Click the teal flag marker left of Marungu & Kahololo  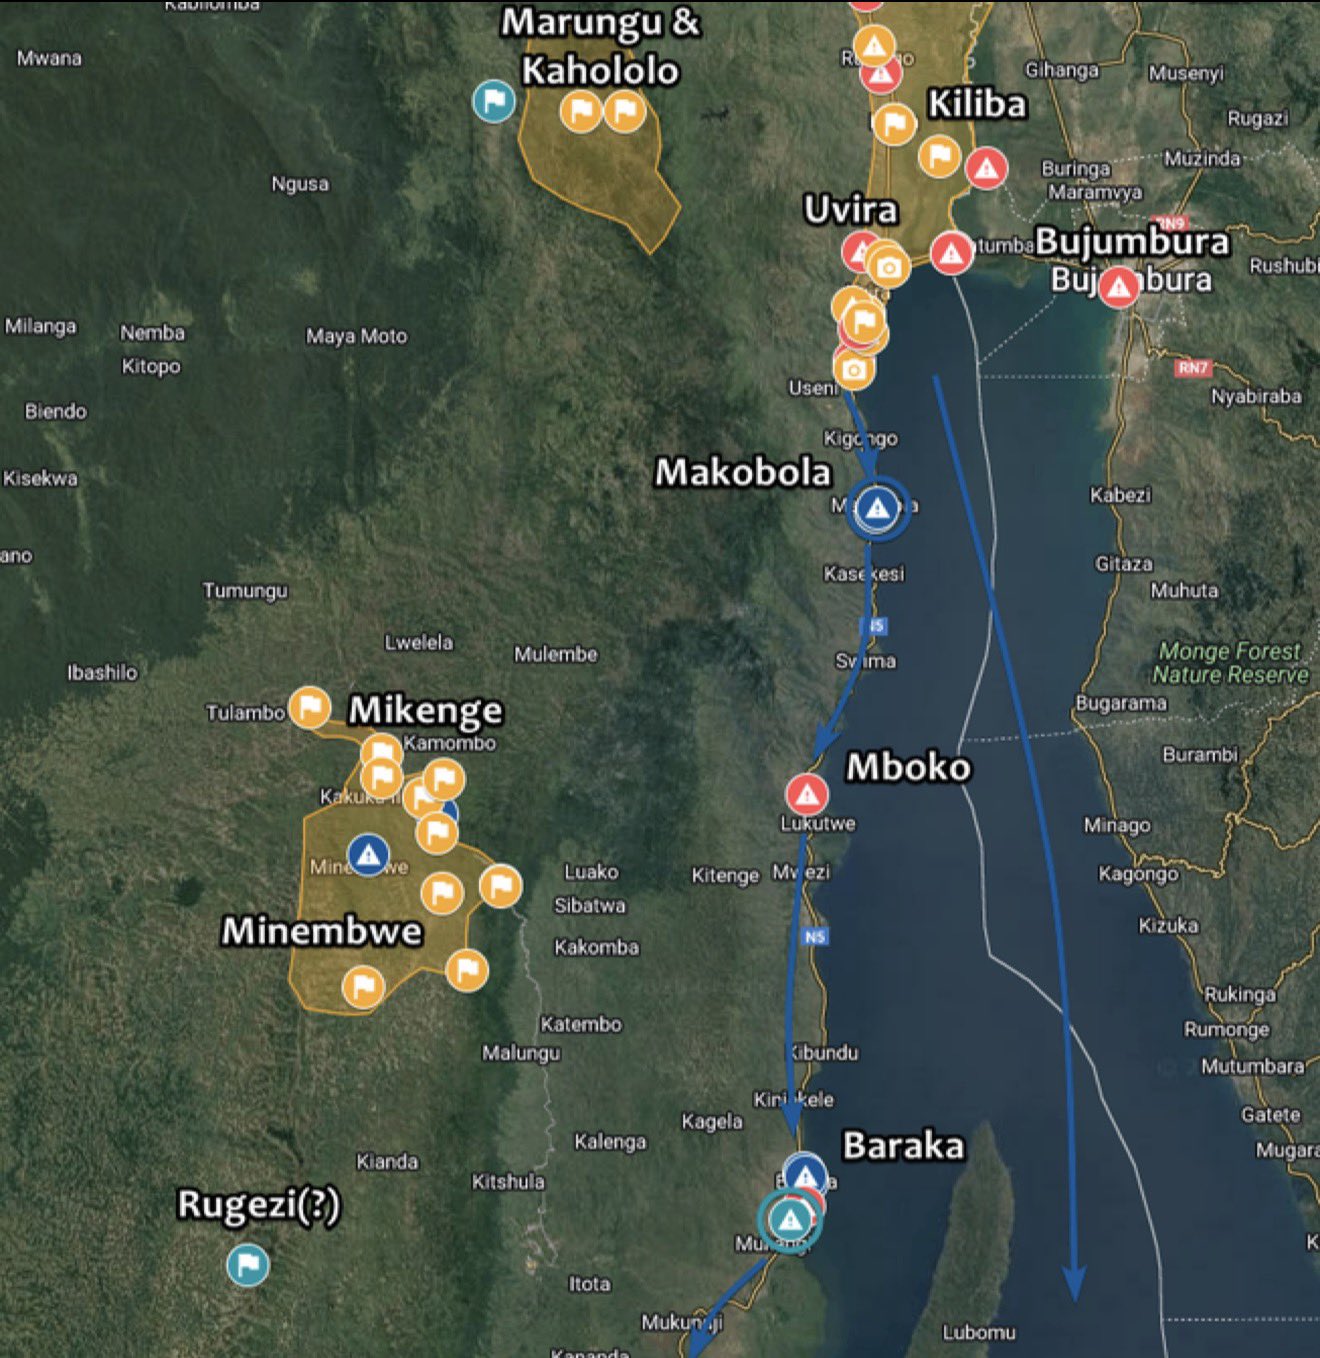point(493,101)
